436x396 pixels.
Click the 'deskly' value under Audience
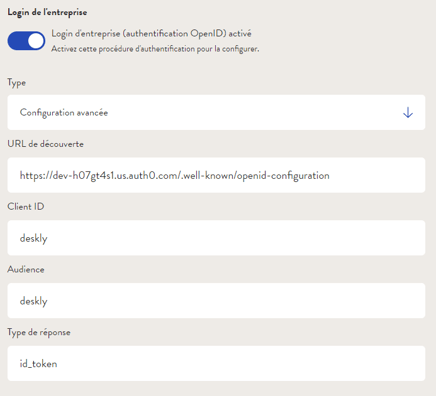[x=33, y=301]
